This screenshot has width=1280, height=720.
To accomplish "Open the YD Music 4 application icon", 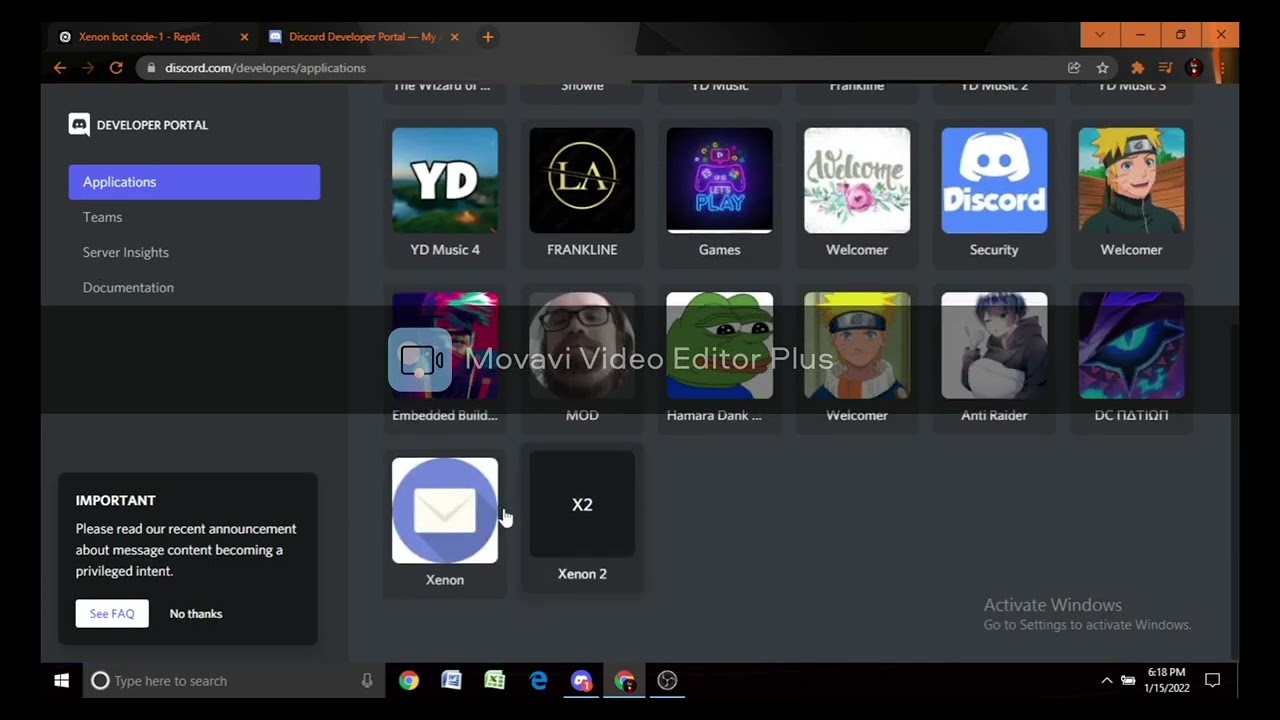I will tap(445, 180).
